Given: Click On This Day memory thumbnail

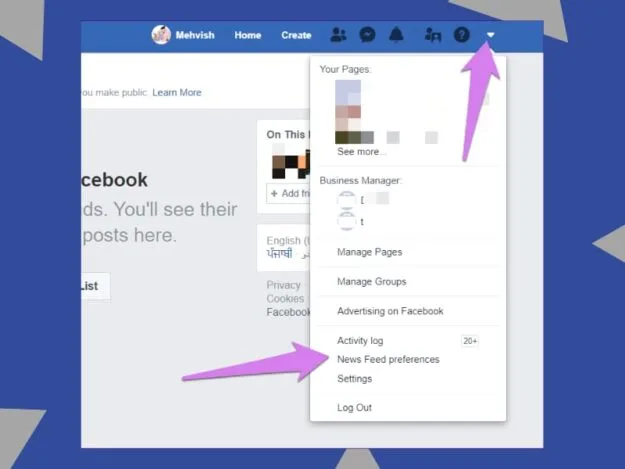Looking at the screenshot, I should (x=291, y=163).
